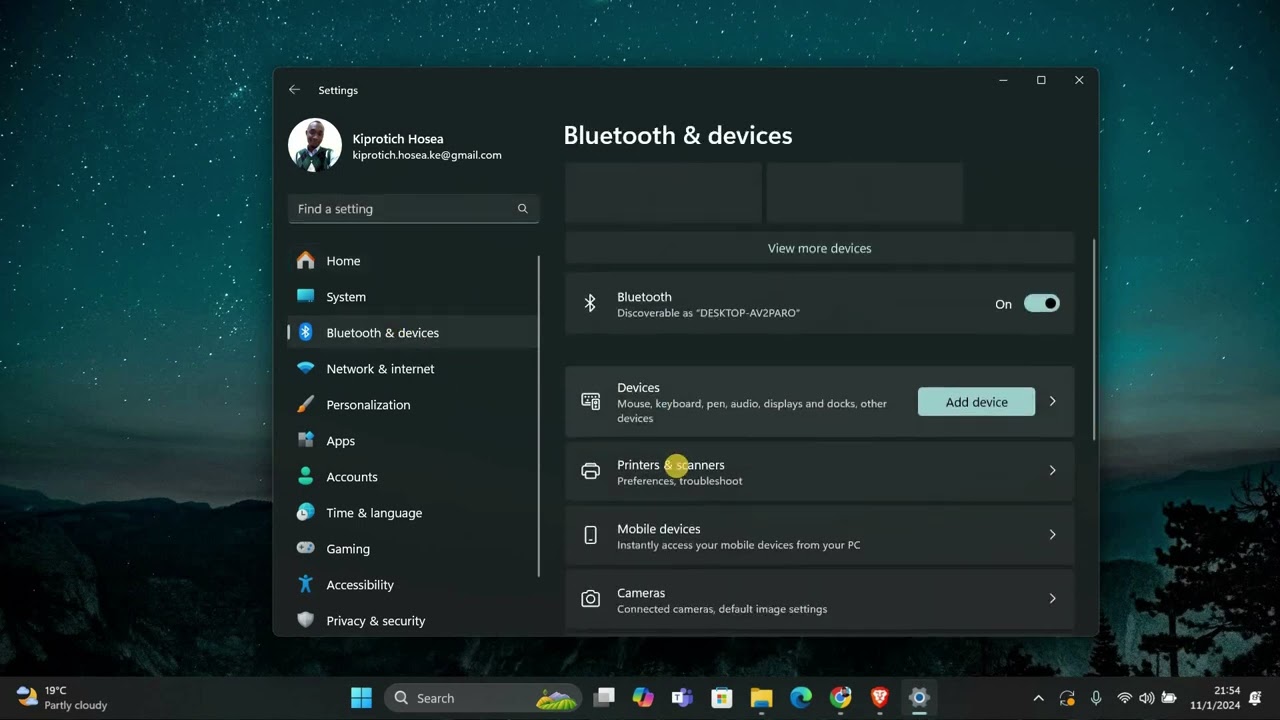Show hidden system tray icons

(x=1038, y=698)
